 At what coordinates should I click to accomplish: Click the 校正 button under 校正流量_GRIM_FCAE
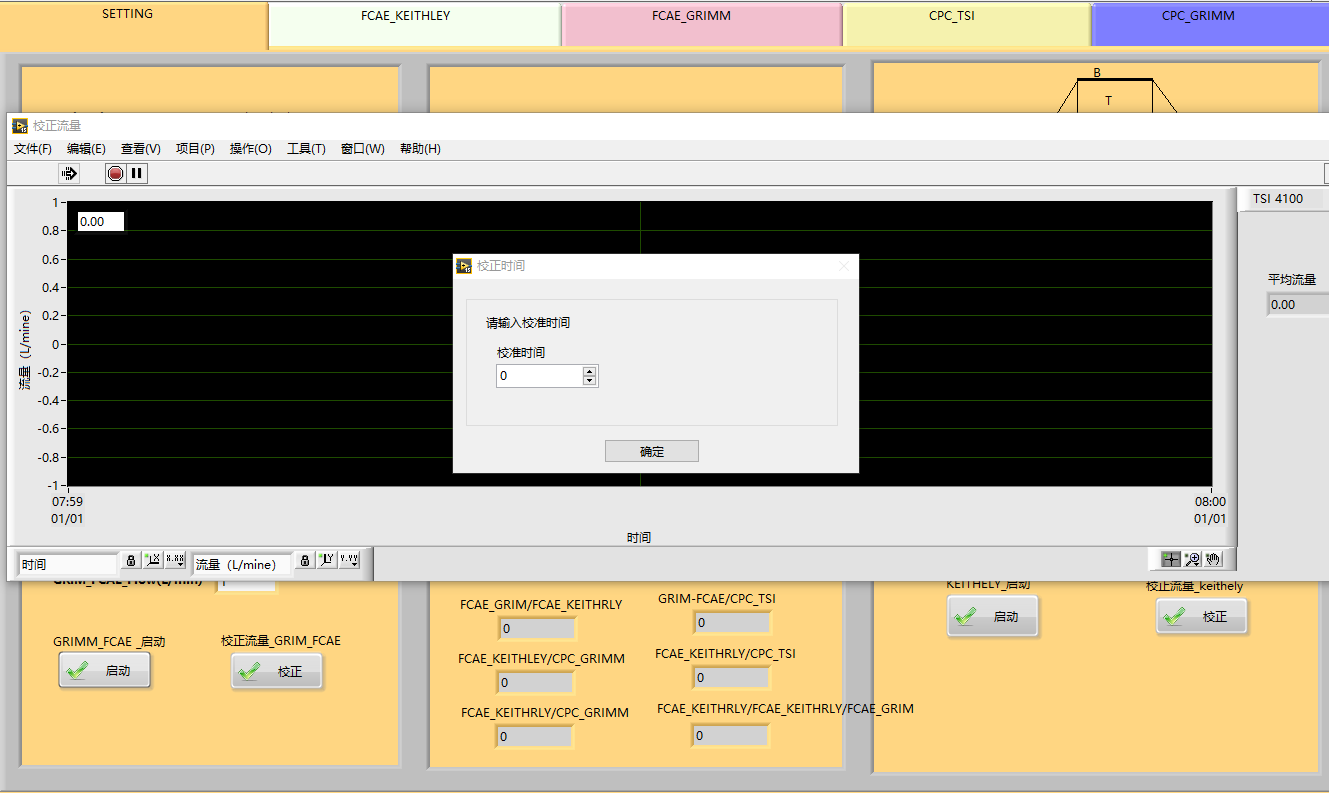click(278, 672)
